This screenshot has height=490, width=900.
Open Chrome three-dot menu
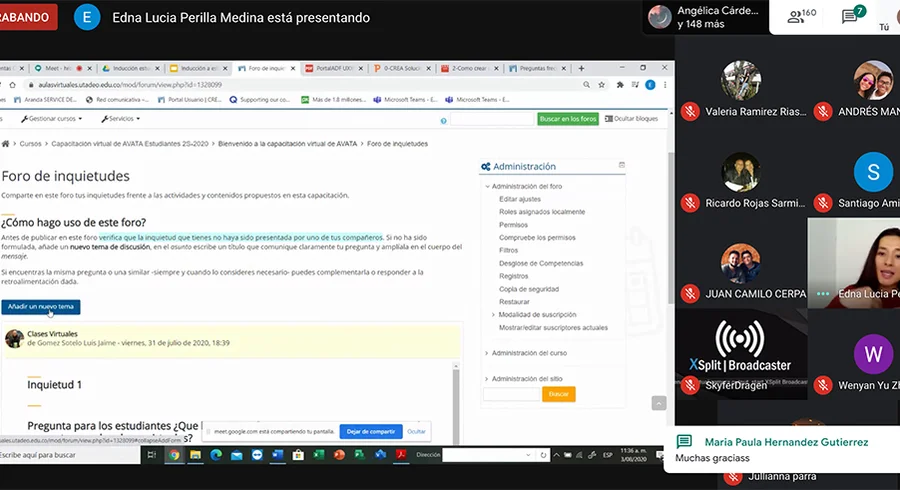(x=665, y=84)
